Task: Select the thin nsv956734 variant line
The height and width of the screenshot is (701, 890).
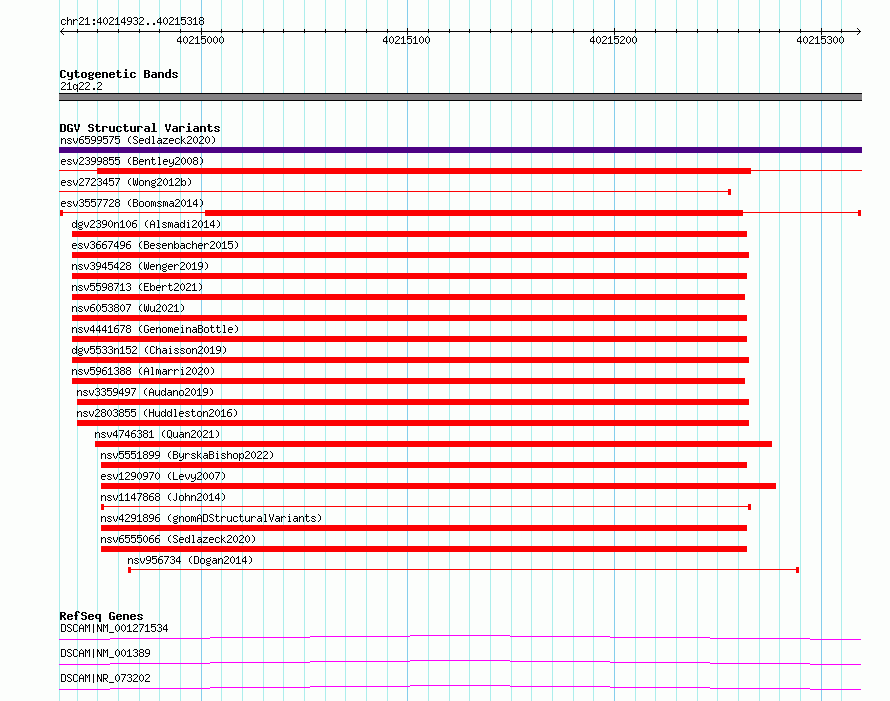Action: pos(464,570)
